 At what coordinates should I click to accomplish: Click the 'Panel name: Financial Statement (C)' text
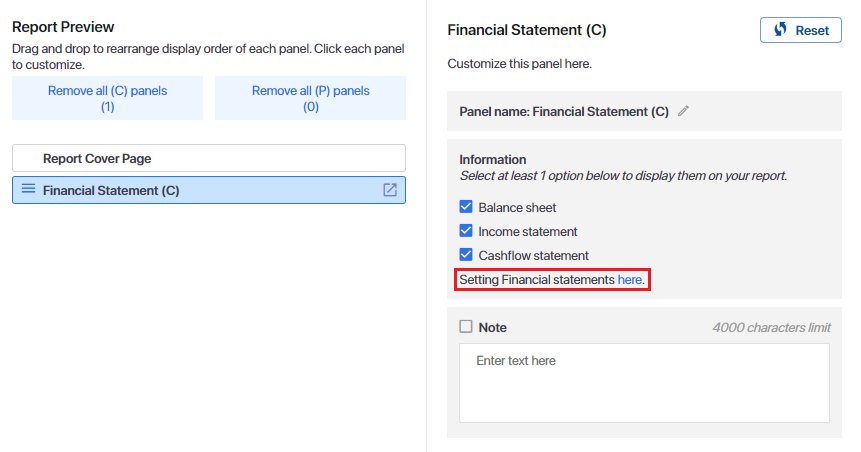(x=564, y=112)
